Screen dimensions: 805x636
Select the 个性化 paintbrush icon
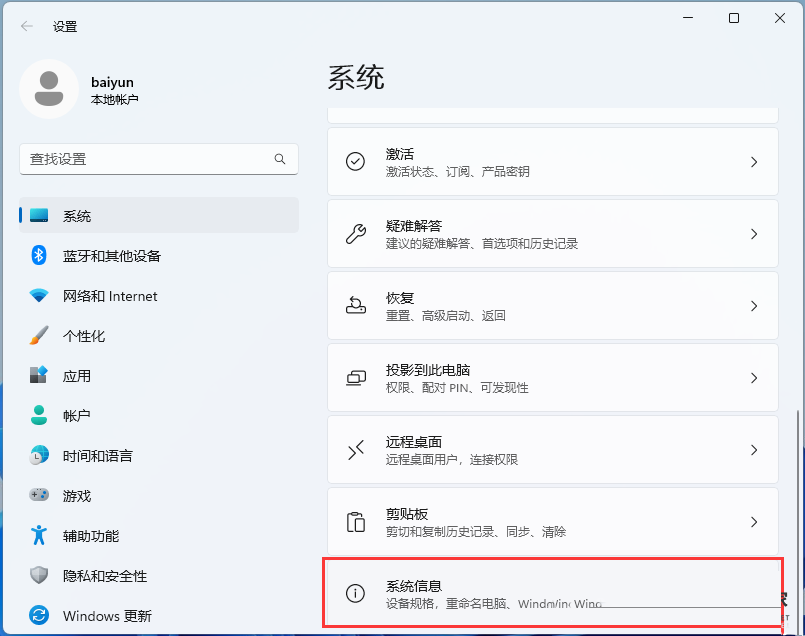pos(37,336)
